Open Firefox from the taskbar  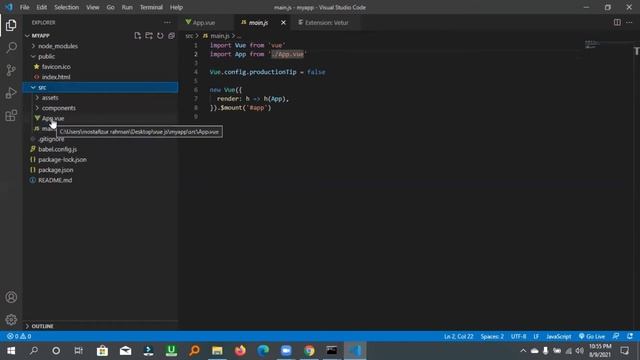click(x=240, y=351)
